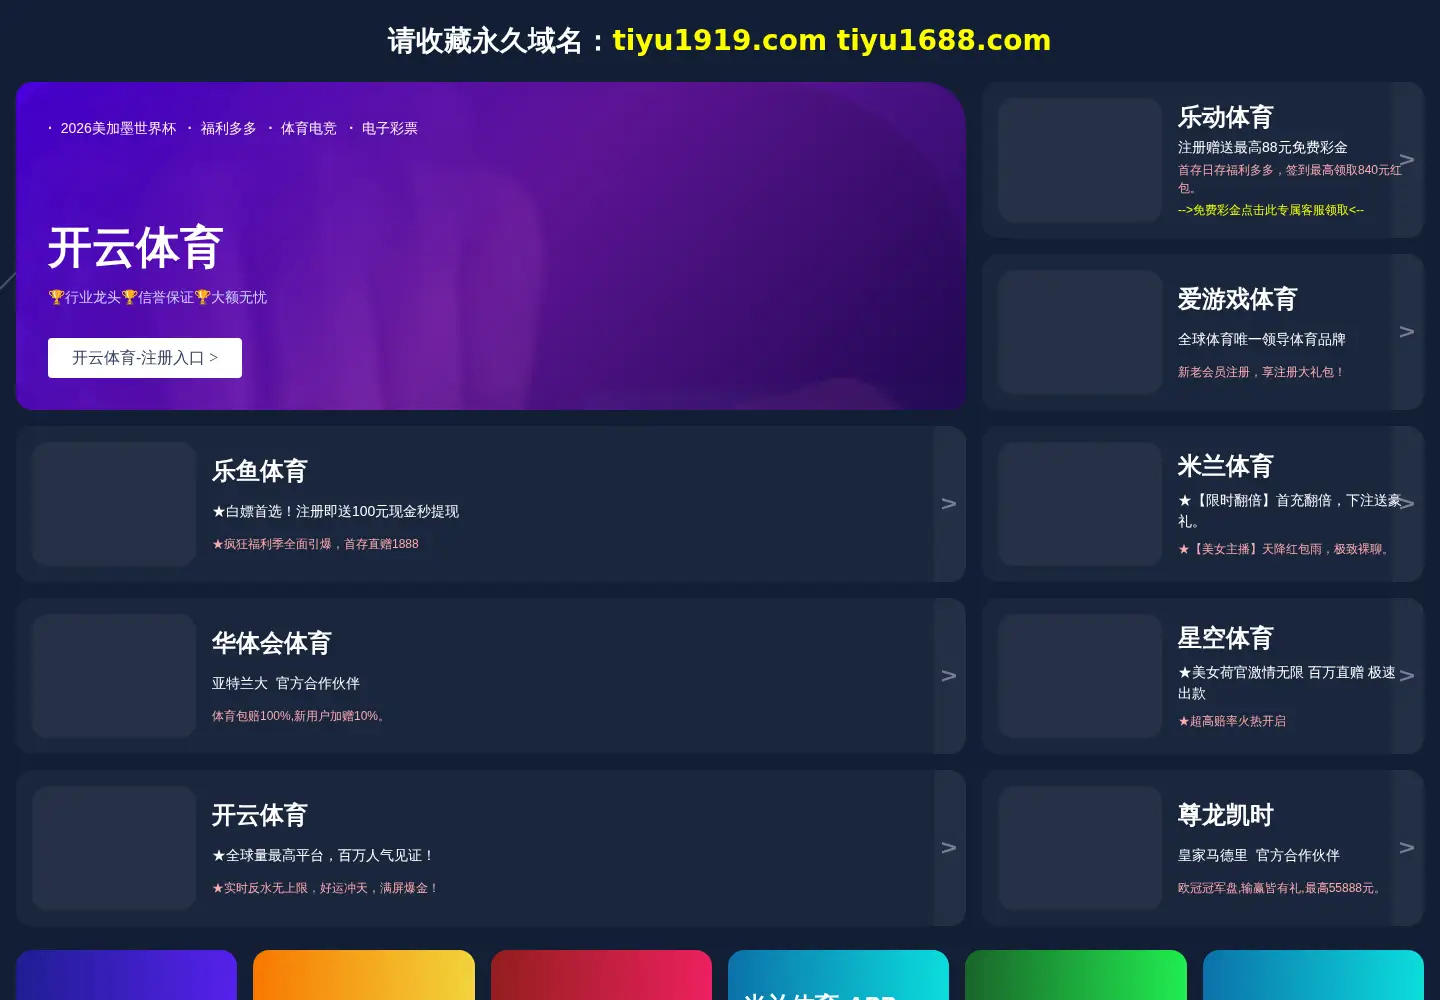The width and height of the screenshot is (1440, 1000).
Task: Open the 华体会体育 thumbnail image
Action: tap(114, 676)
